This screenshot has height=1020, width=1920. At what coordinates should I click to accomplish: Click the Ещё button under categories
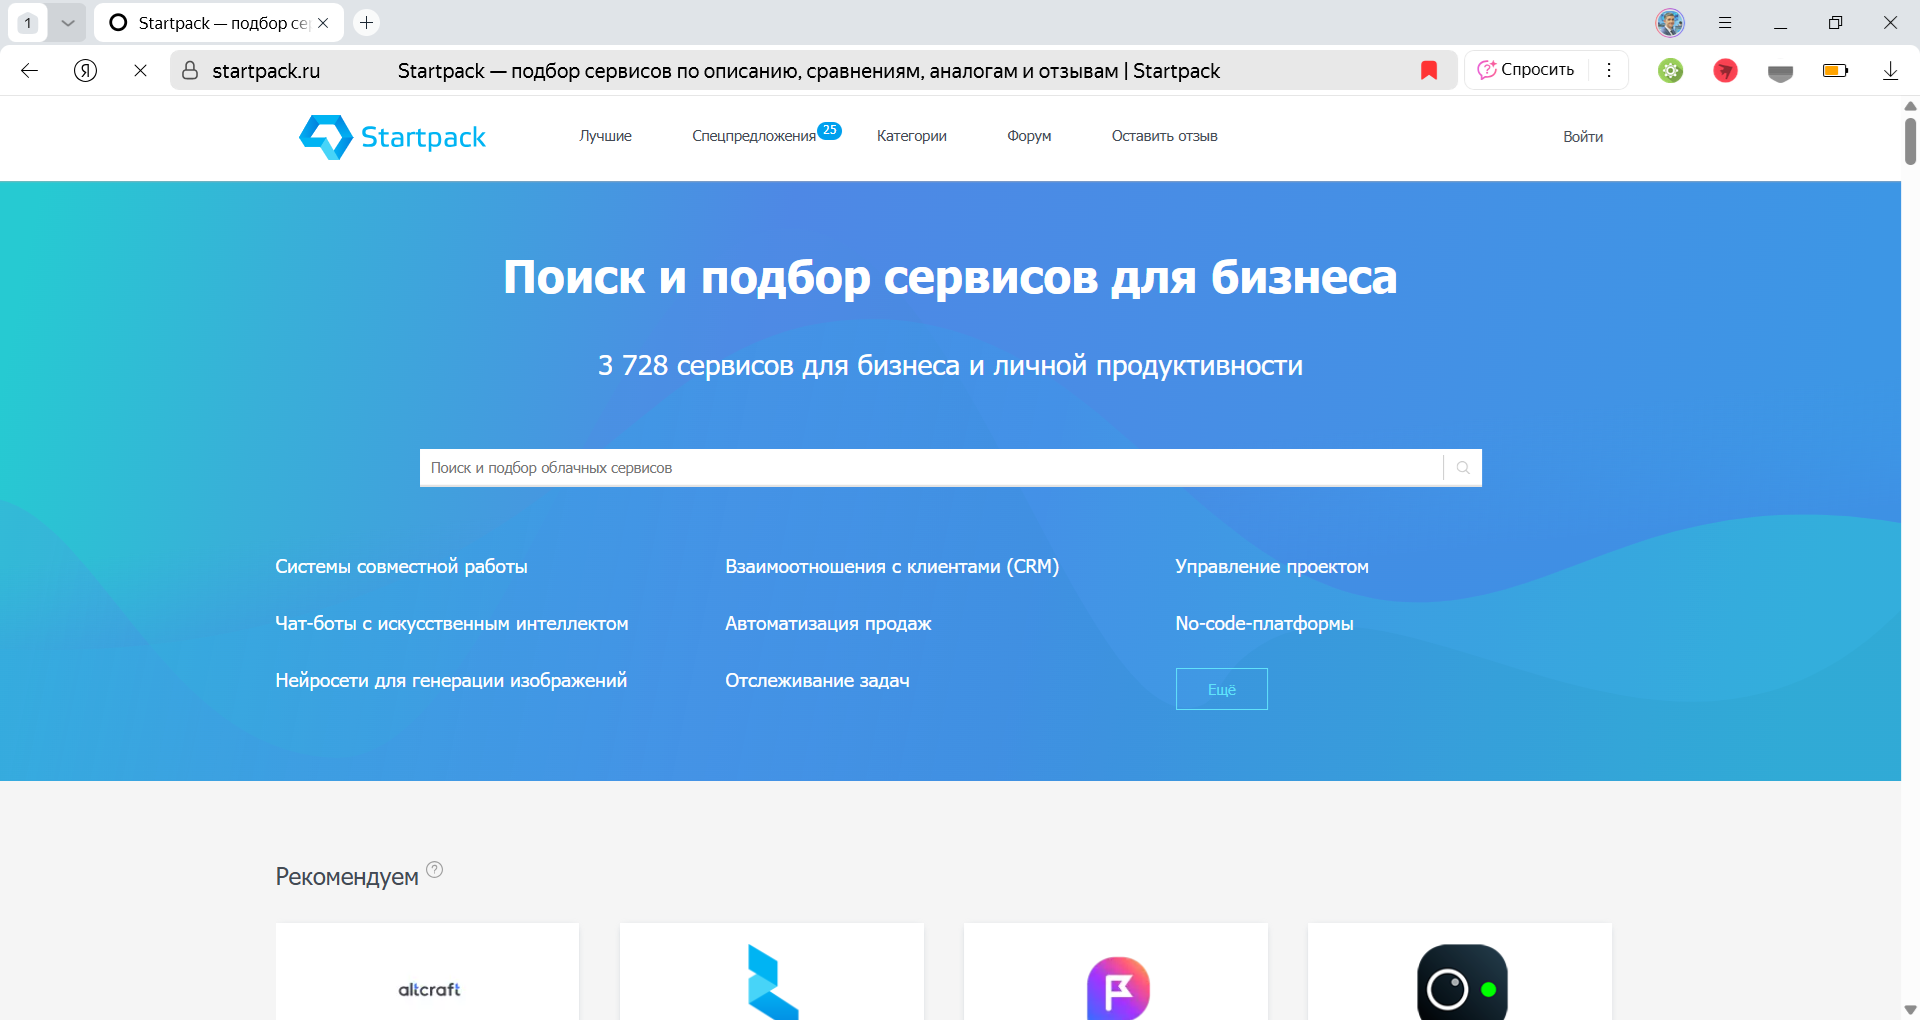tap(1221, 689)
